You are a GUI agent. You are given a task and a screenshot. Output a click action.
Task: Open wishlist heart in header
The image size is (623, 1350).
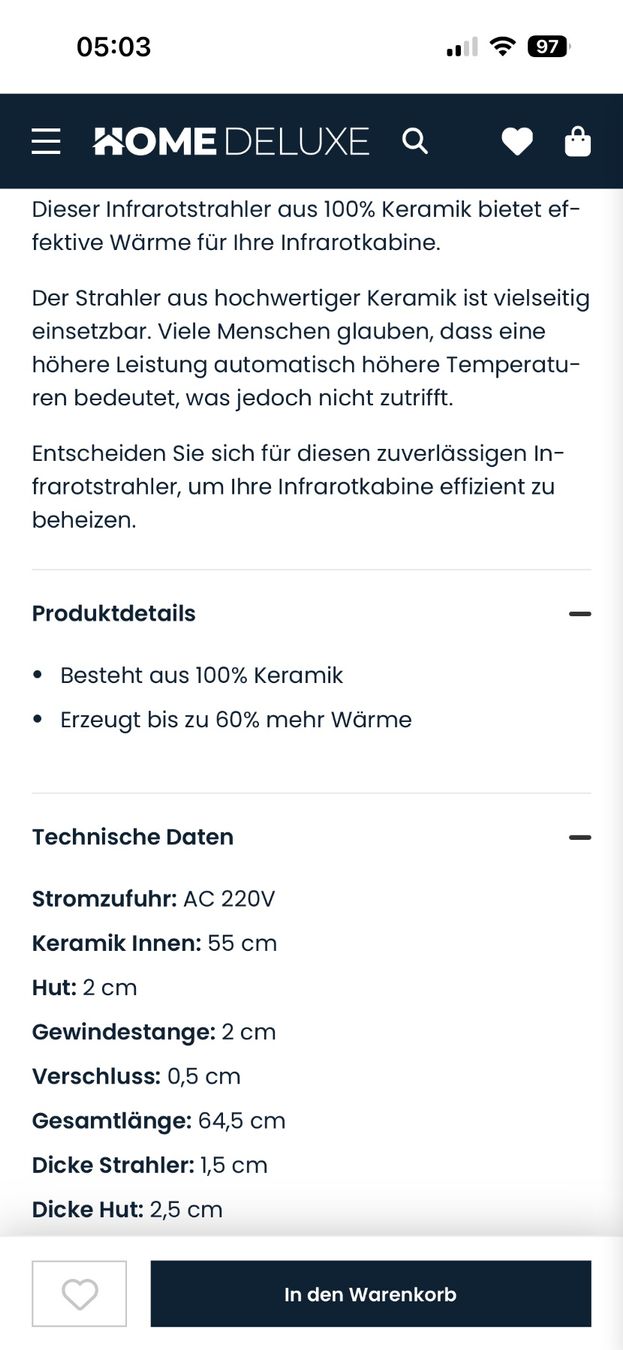tap(517, 142)
